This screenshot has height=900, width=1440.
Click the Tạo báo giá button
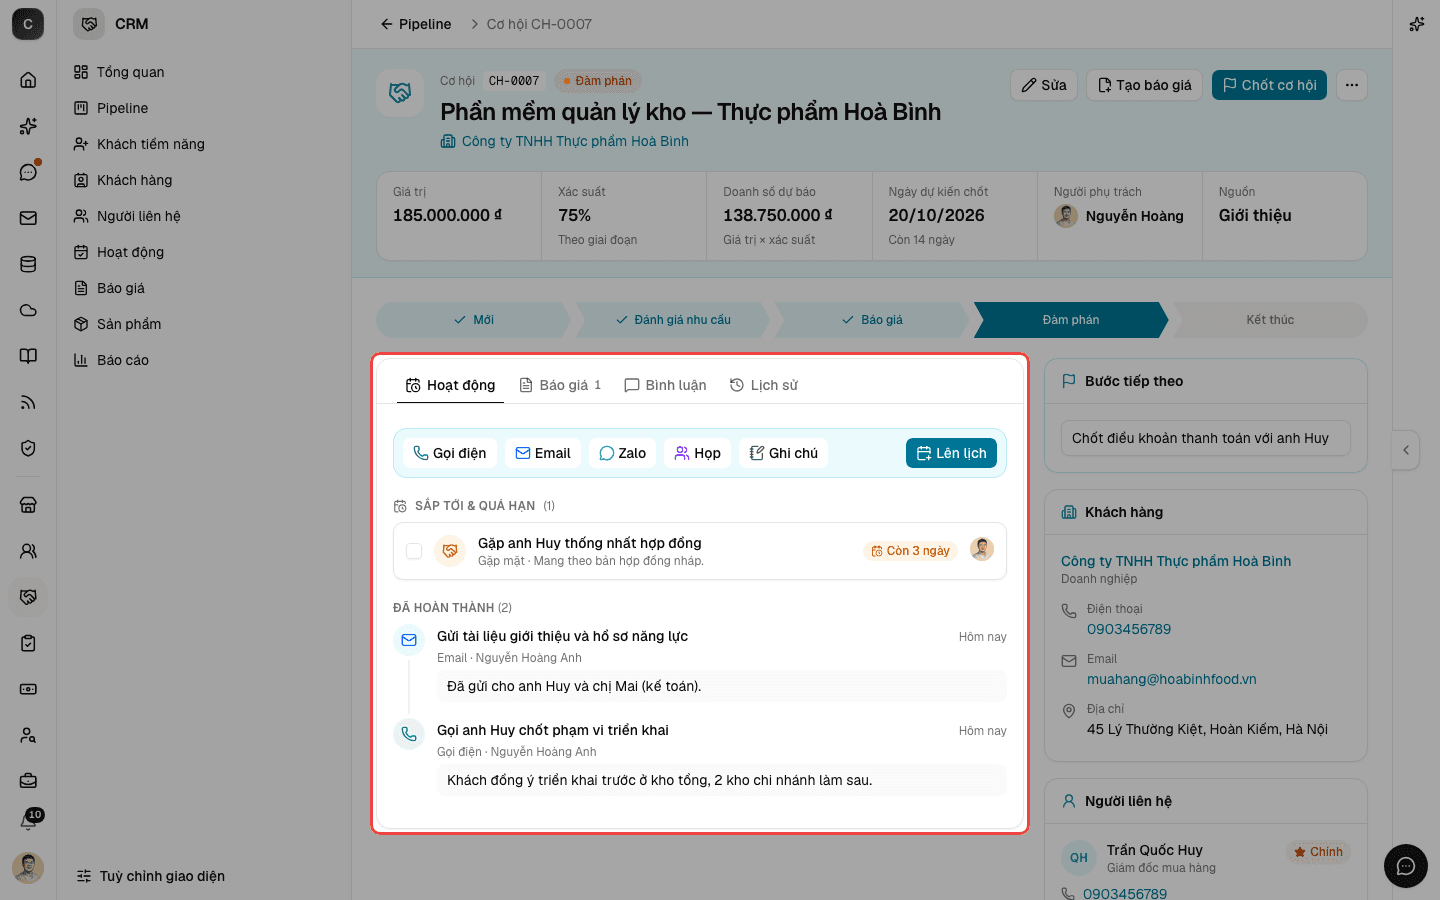[1145, 85]
